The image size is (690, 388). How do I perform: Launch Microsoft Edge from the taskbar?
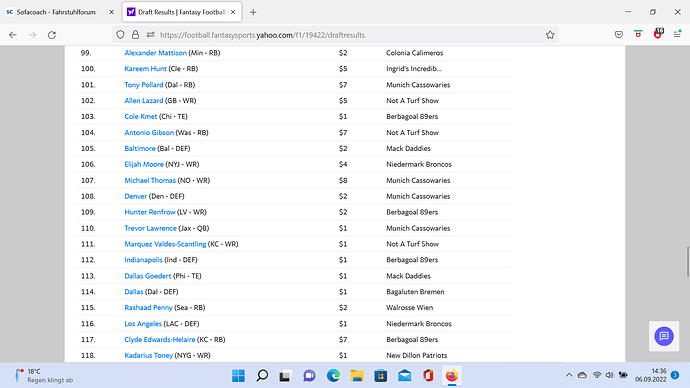pos(333,376)
